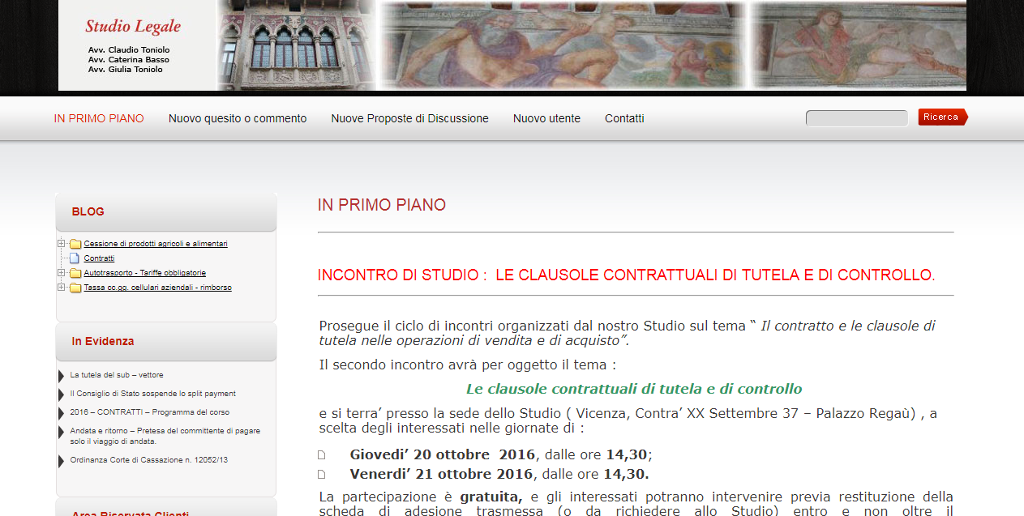This screenshot has height=516, width=1024.
Task: Open Autotrasporto - Tariffe obbligatorie link
Action: tap(144, 273)
